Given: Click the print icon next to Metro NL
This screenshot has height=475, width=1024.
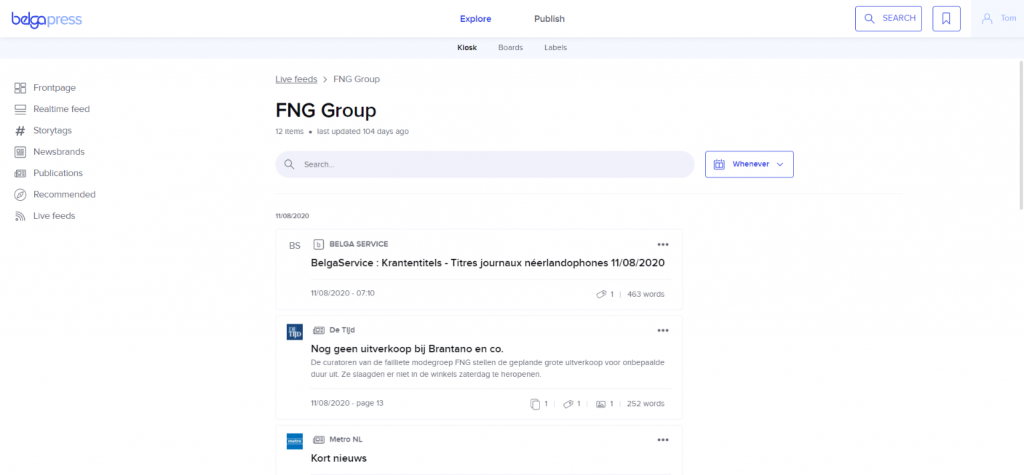Looking at the screenshot, I should (x=319, y=440).
